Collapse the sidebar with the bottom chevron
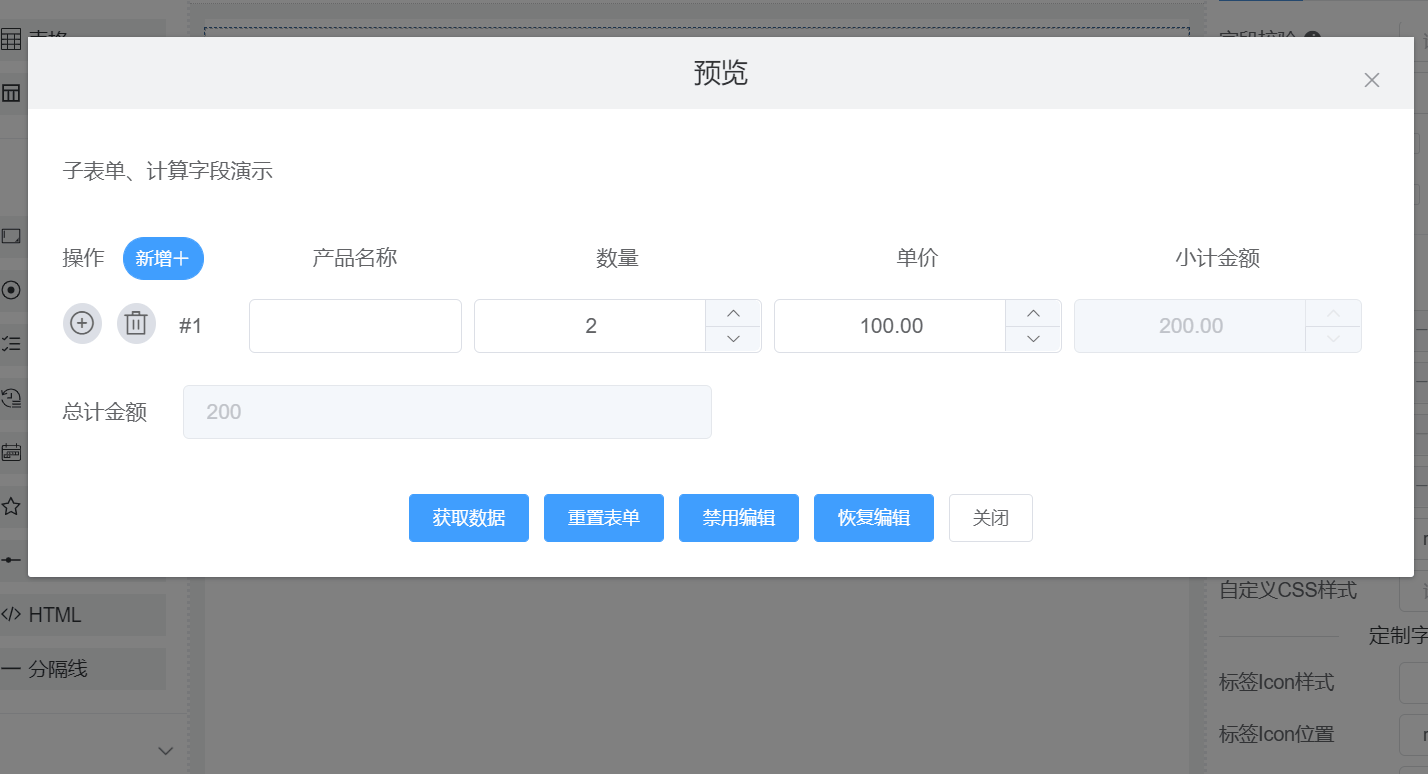This screenshot has height=774, width=1428. (164, 750)
